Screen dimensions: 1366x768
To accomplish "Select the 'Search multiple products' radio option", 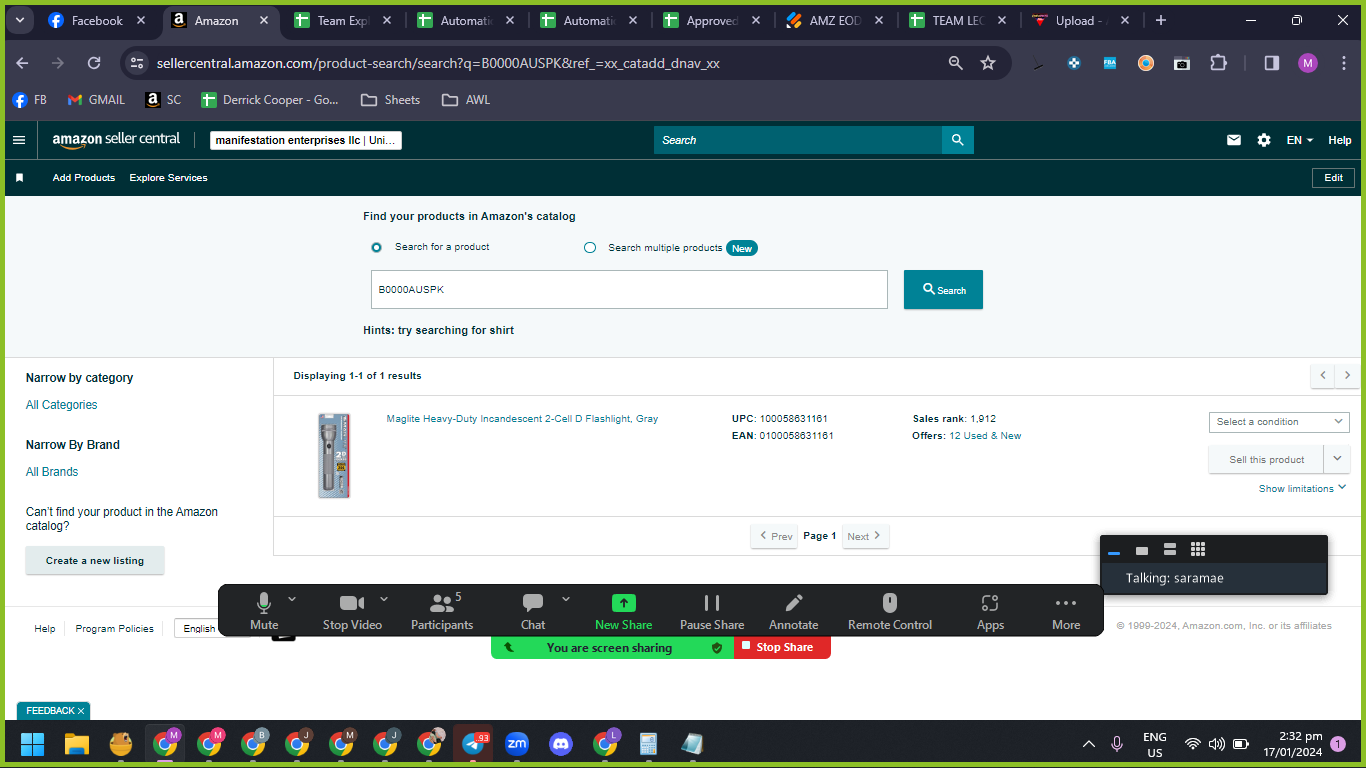I will pos(590,248).
